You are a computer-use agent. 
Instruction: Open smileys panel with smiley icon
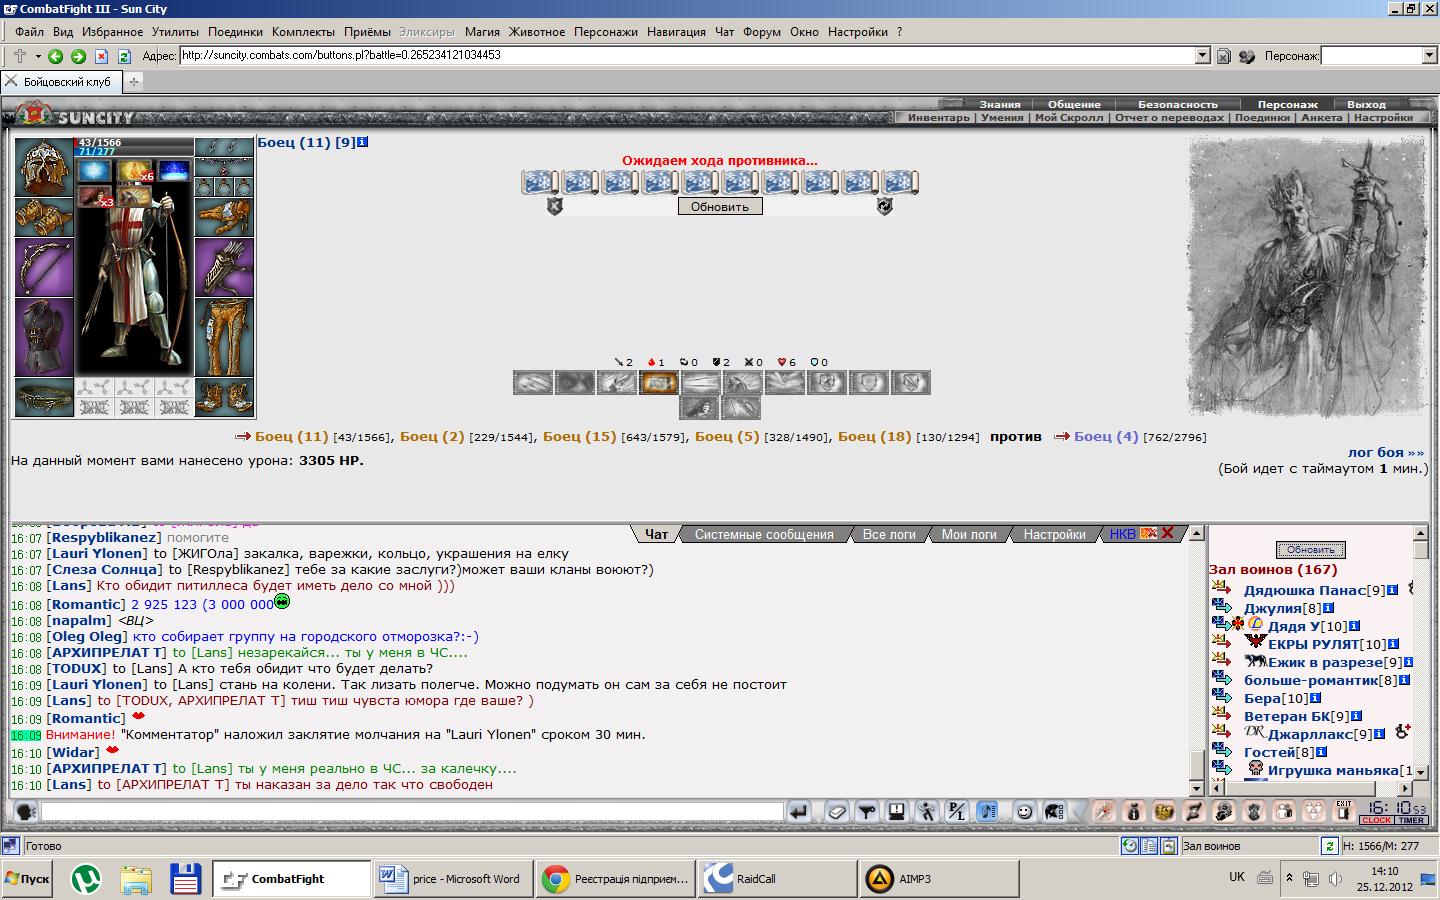click(1024, 811)
